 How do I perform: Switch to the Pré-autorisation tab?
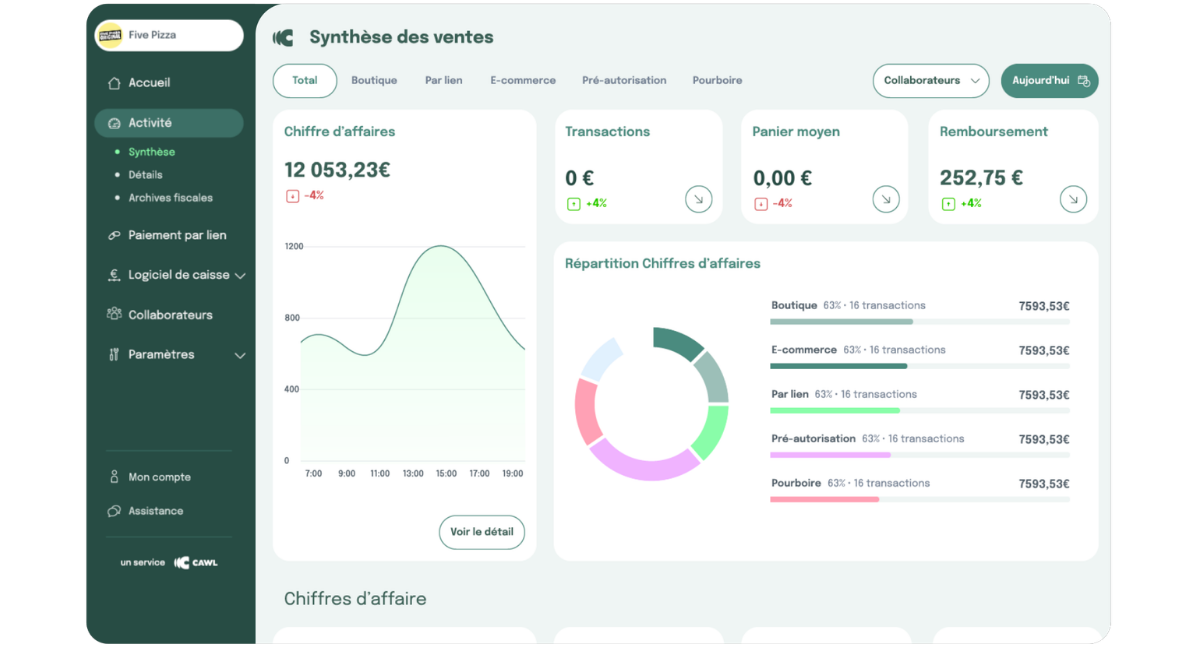coord(624,81)
